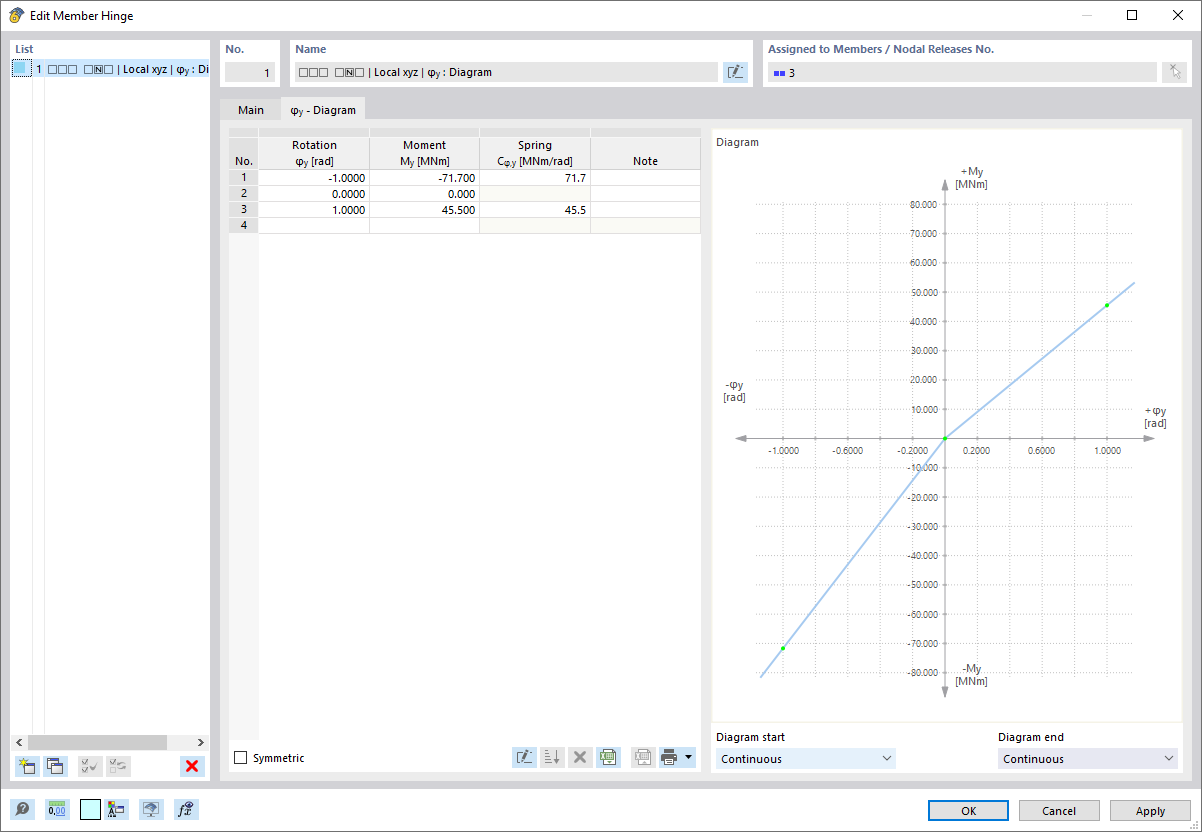This screenshot has width=1202, height=832.
Task: Click the units and decimal places icon
Action: (57, 809)
